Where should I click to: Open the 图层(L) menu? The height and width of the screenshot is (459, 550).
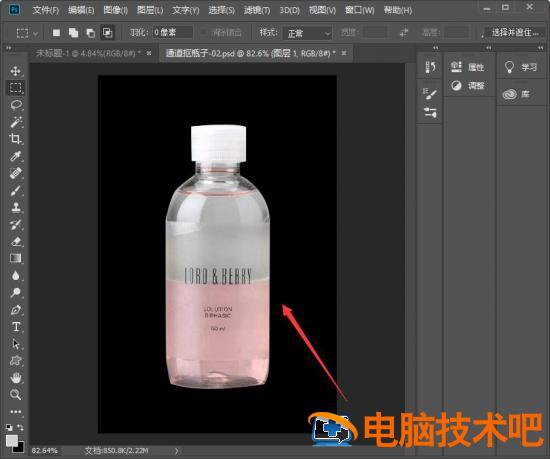[x=150, y=10]
